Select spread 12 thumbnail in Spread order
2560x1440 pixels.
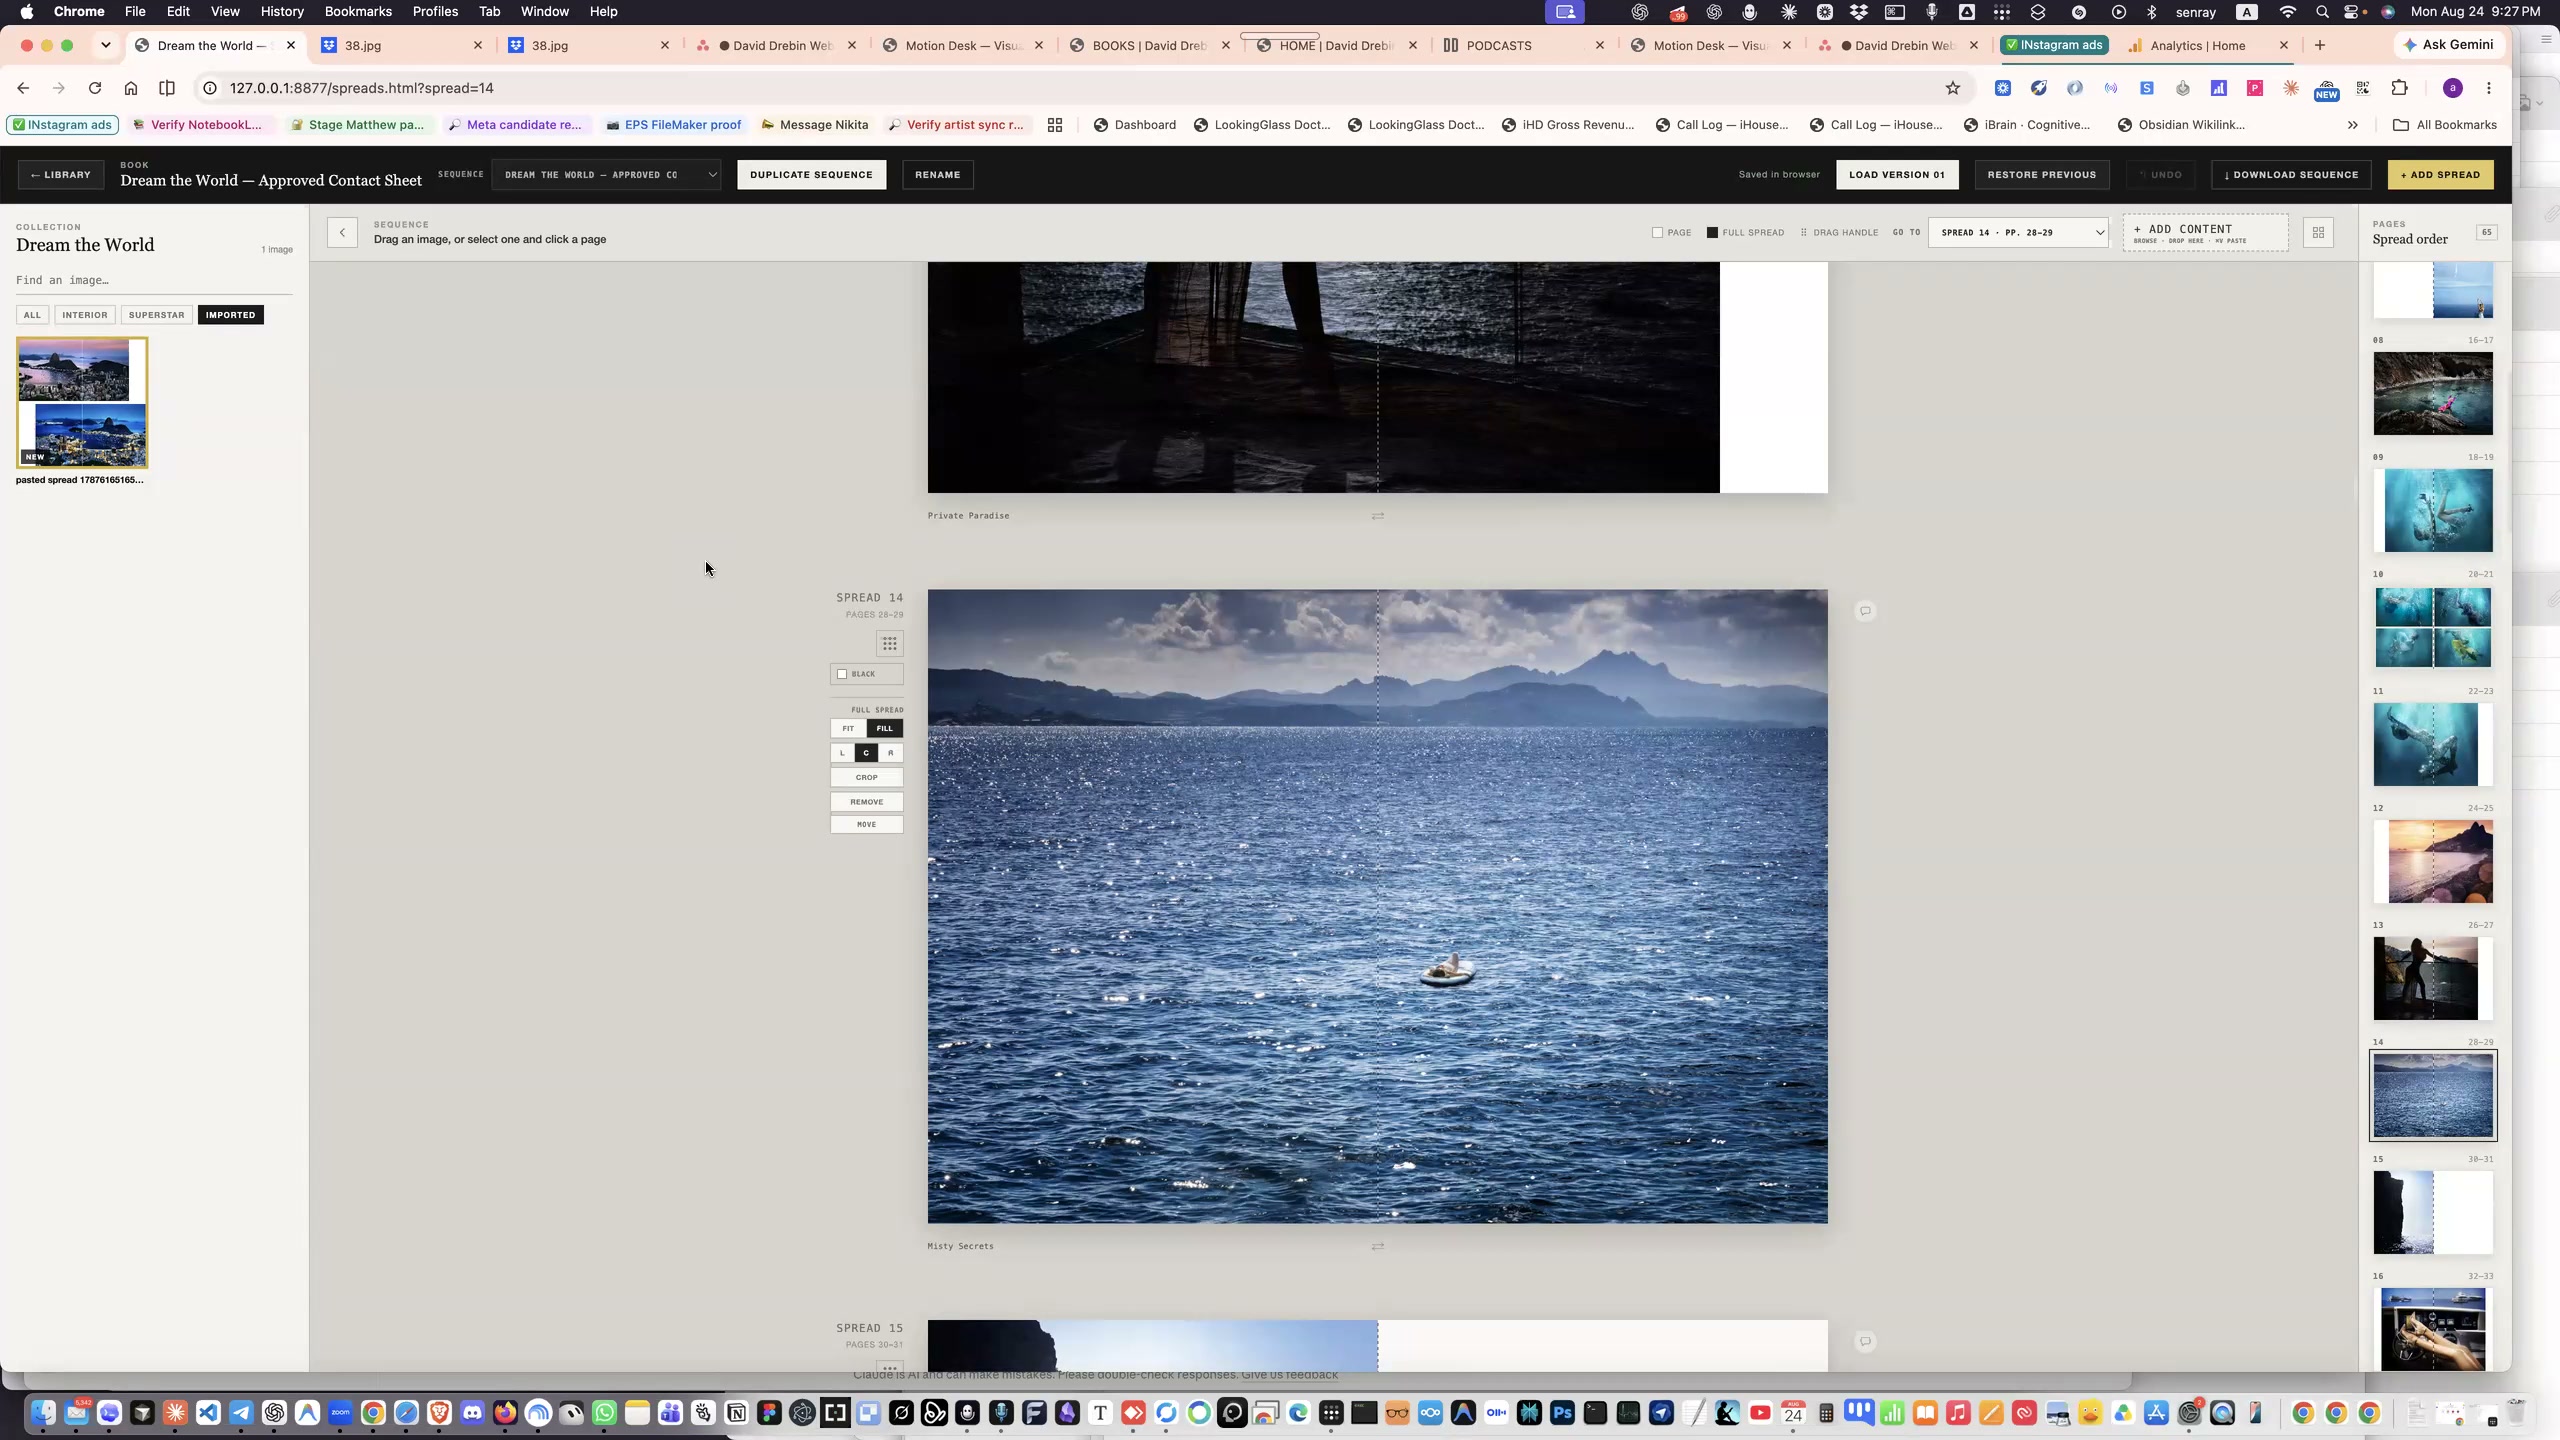pos(2432,861)
